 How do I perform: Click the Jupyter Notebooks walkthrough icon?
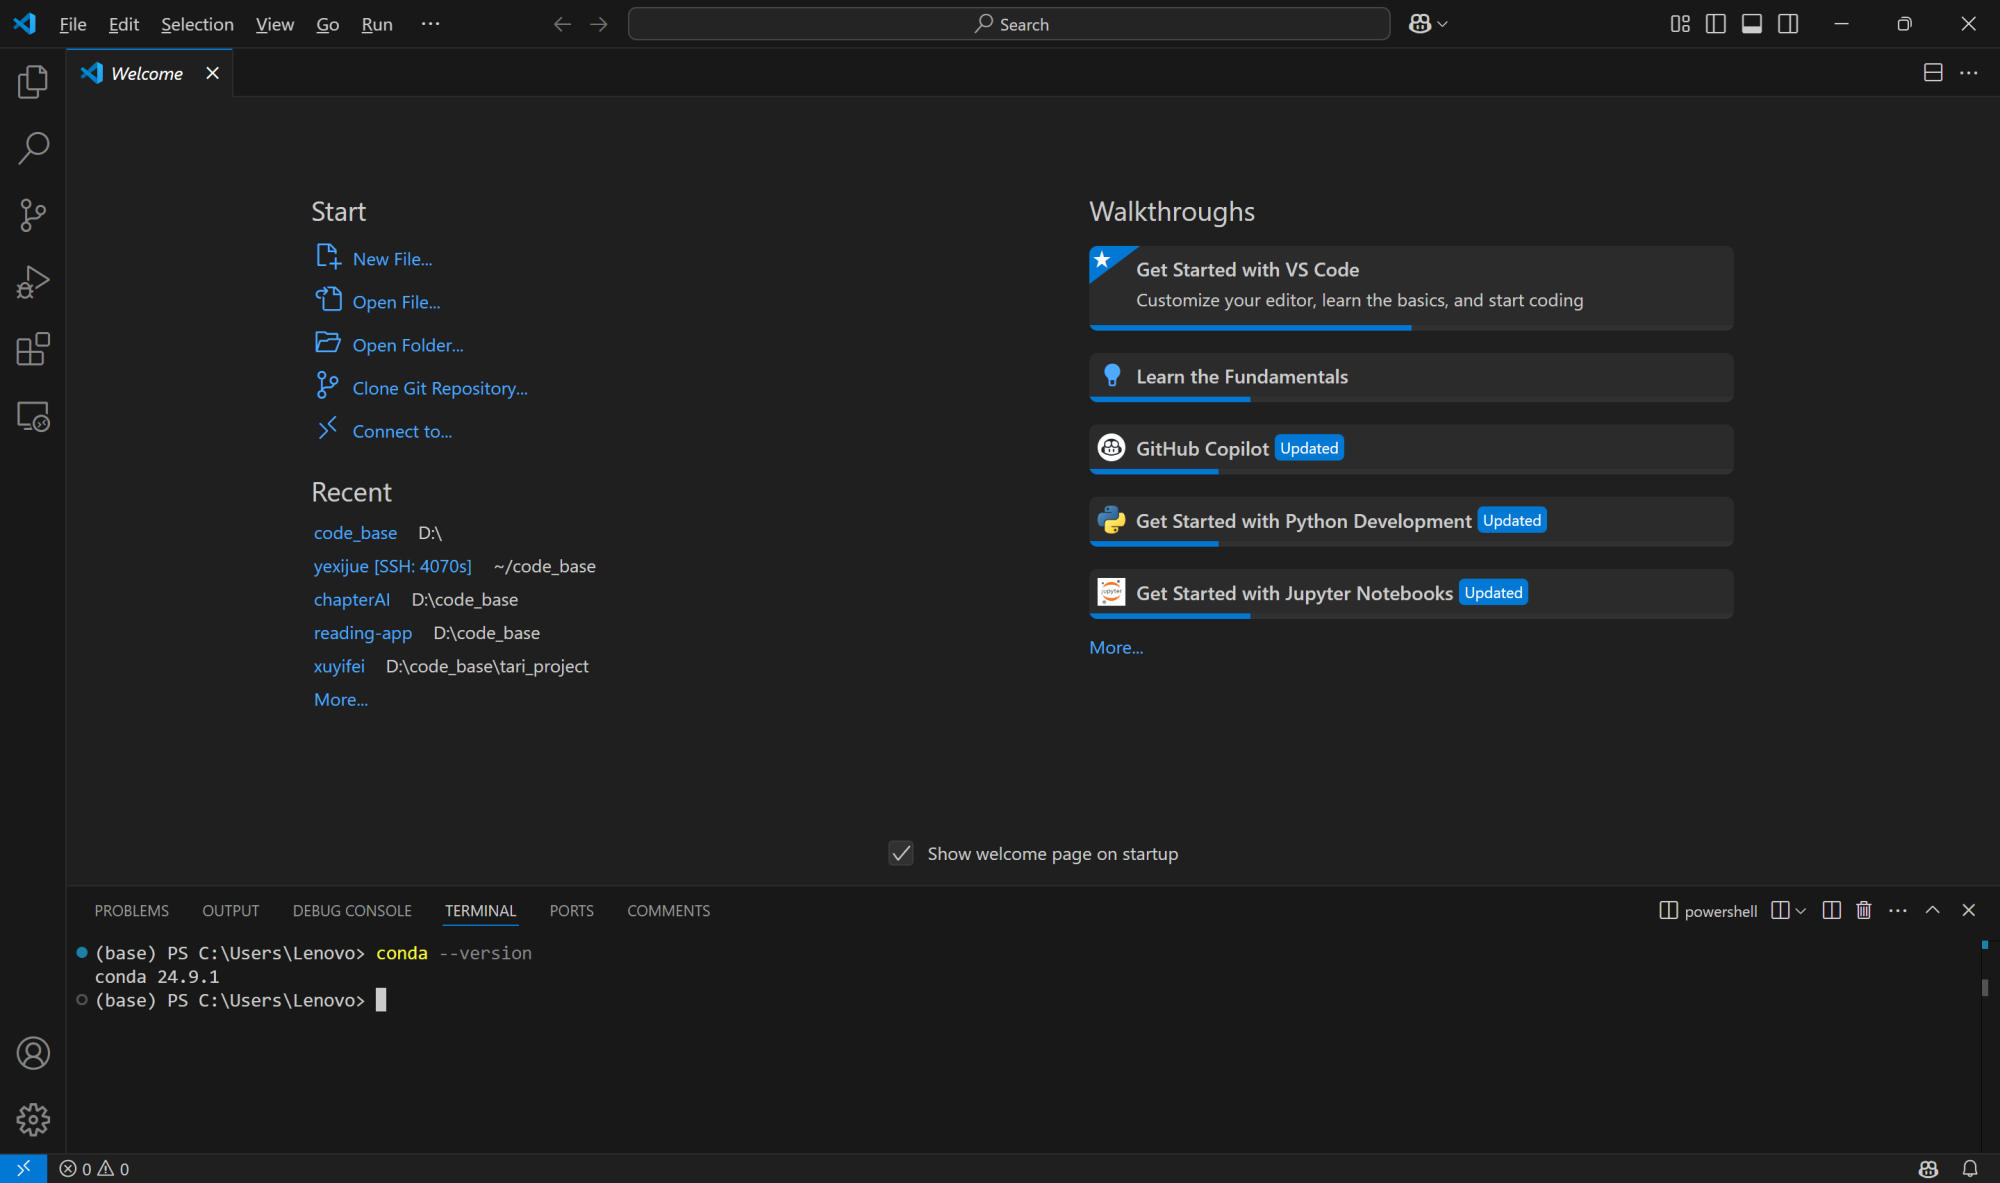coord(1111,592)
